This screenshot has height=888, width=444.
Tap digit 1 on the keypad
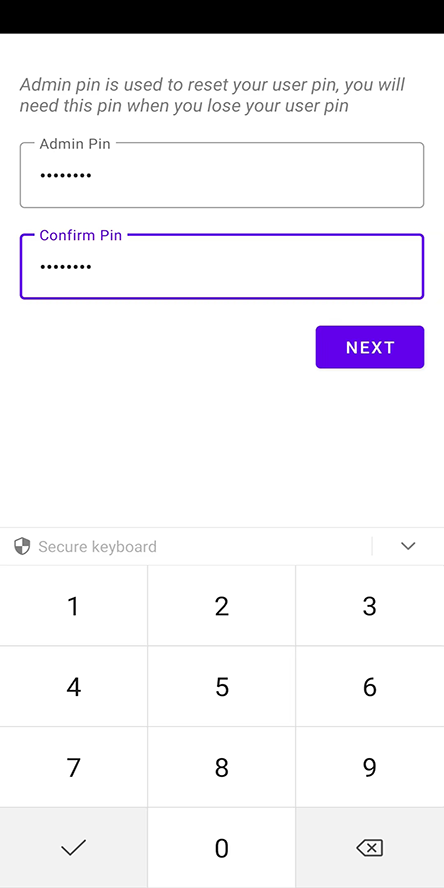pos(74,606)
